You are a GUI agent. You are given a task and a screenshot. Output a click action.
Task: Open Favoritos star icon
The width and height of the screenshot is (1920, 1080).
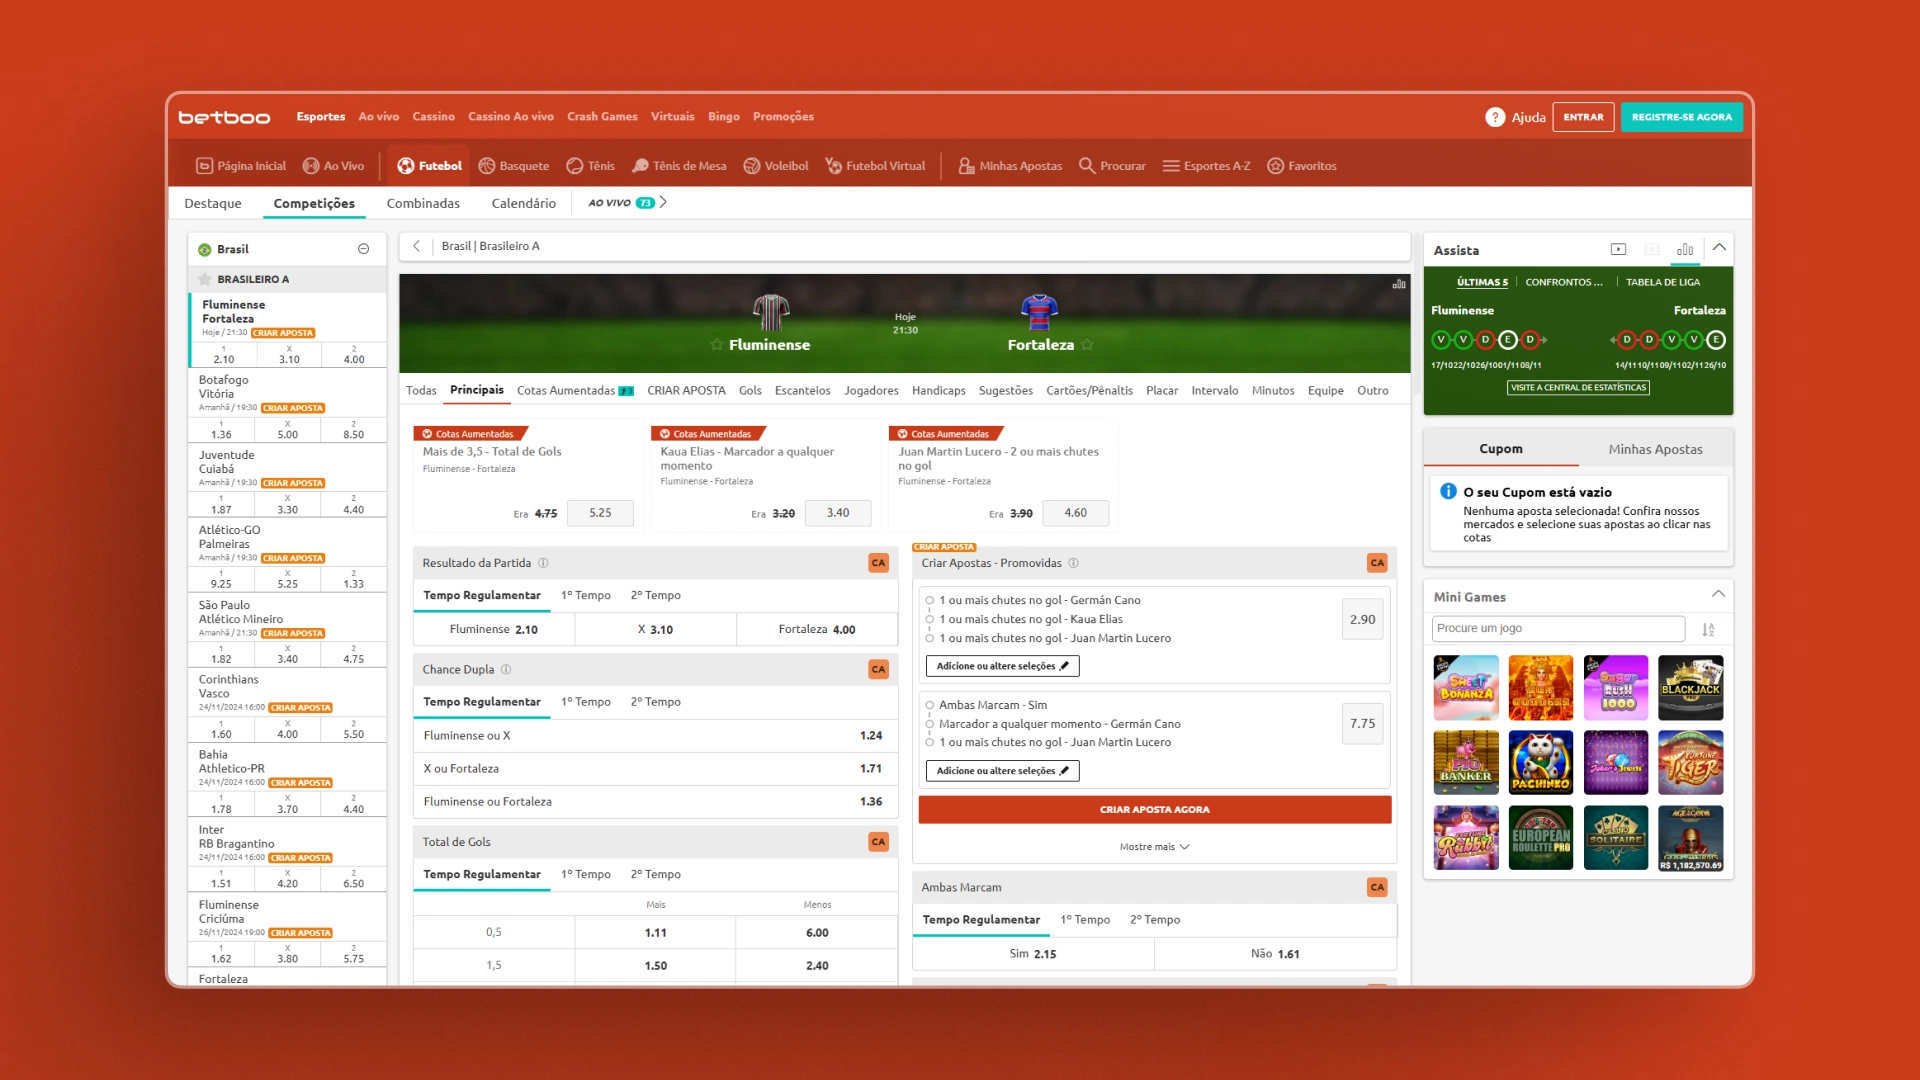click(1275, 166)
